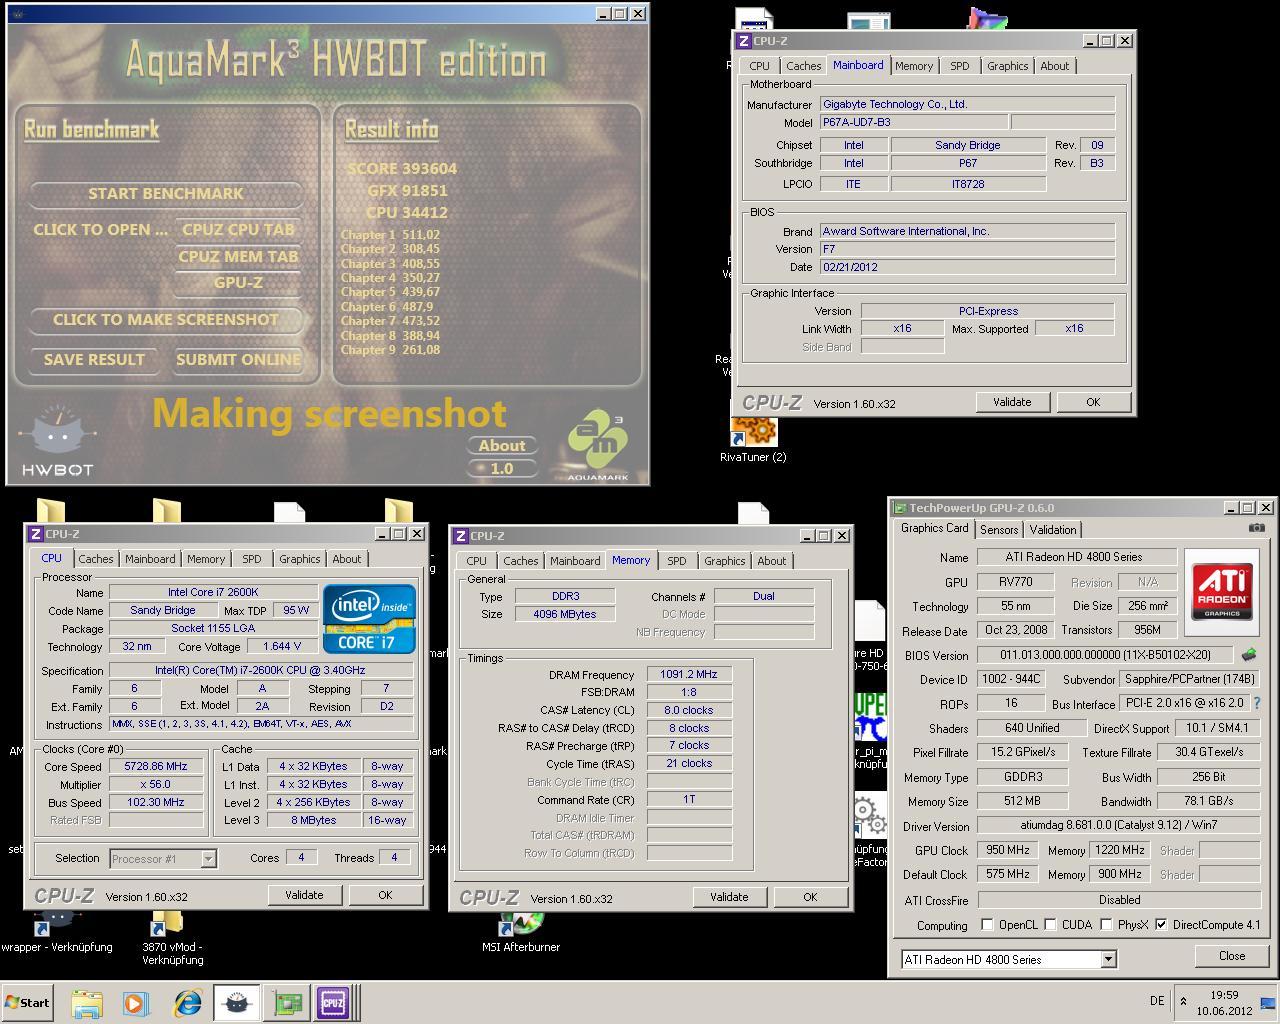Click the Core Voltage 1.644 V field

[x=282, y=647]
